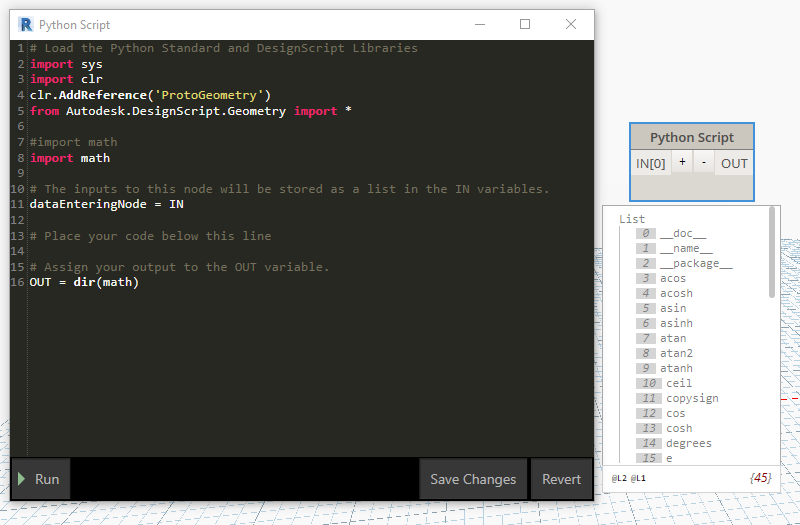Screen dimensions: 800x525
Task: Select the cos list entry
Action: point(676,413)
